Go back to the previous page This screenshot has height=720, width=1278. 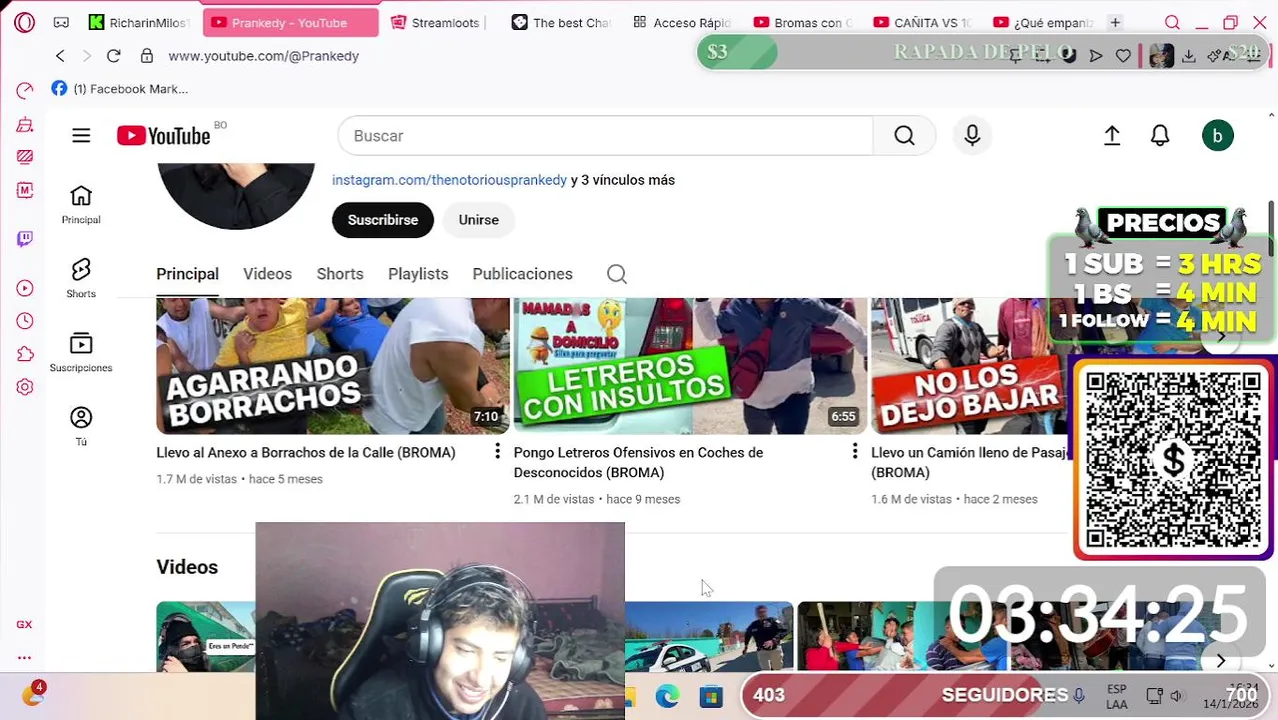point(60,56)
